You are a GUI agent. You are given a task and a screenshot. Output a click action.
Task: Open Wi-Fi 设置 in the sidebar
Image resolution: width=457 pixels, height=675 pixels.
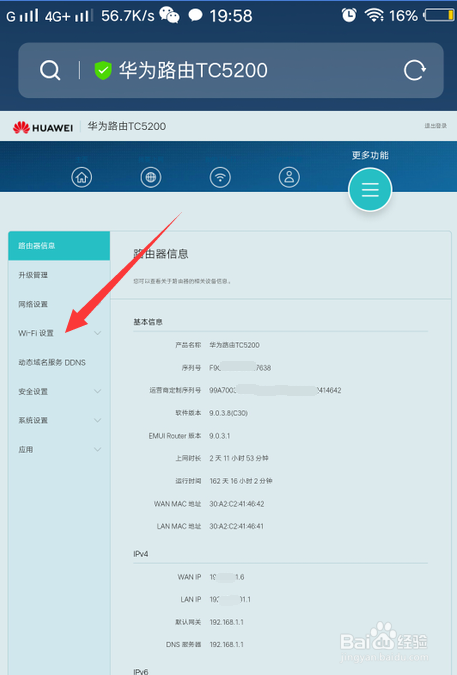(x=59, y=333)
